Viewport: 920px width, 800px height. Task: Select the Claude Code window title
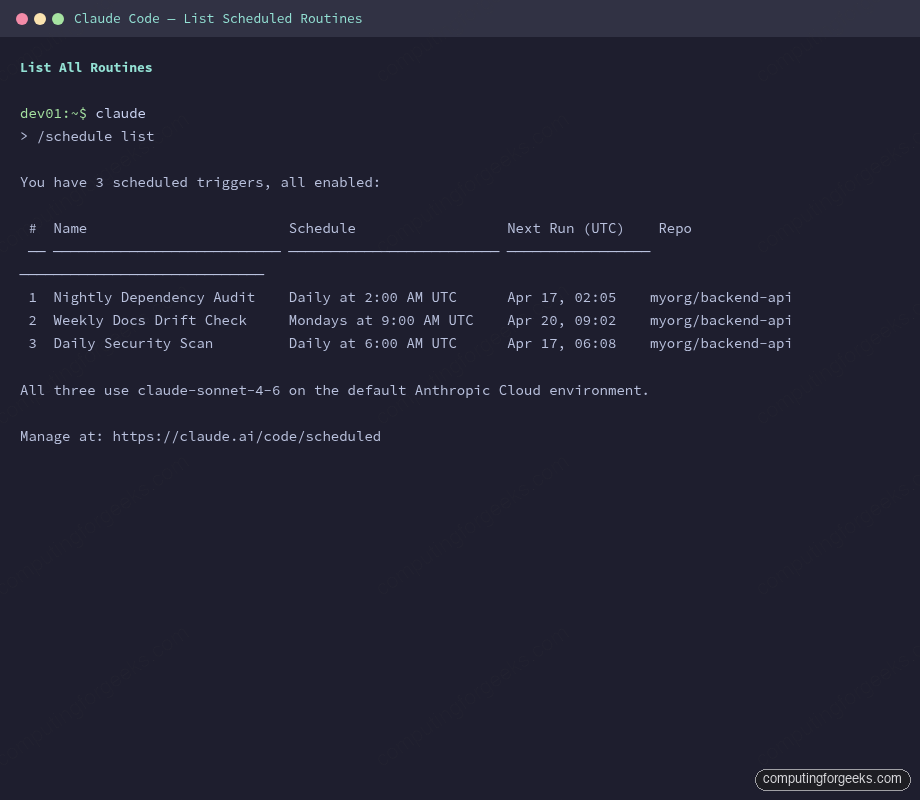[x=218, y=18]
